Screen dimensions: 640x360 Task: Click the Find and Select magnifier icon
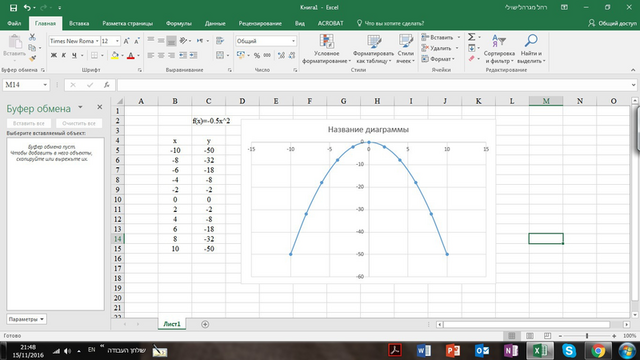click(530, 41)
